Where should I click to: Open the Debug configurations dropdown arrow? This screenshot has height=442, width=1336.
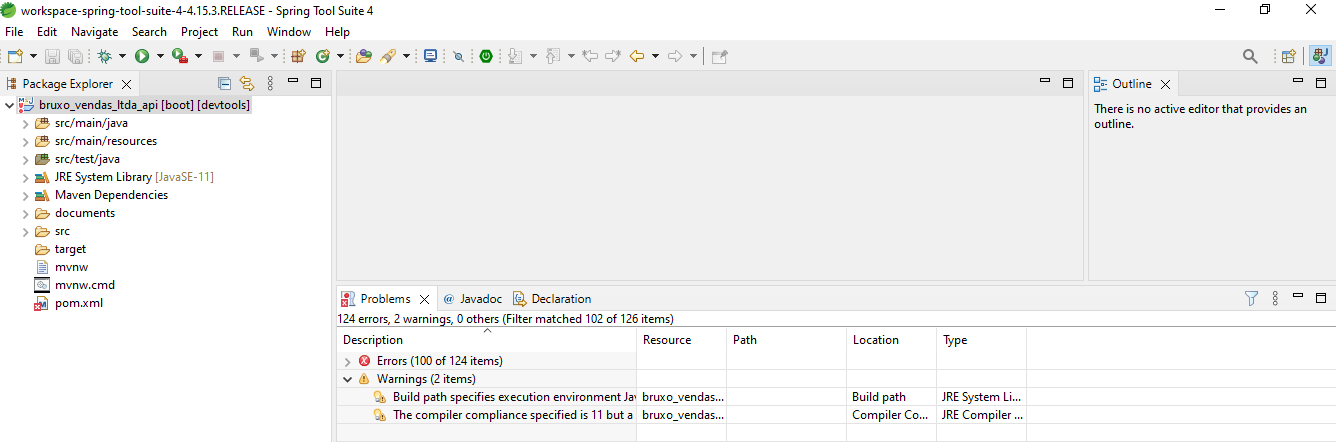(122, 56)
